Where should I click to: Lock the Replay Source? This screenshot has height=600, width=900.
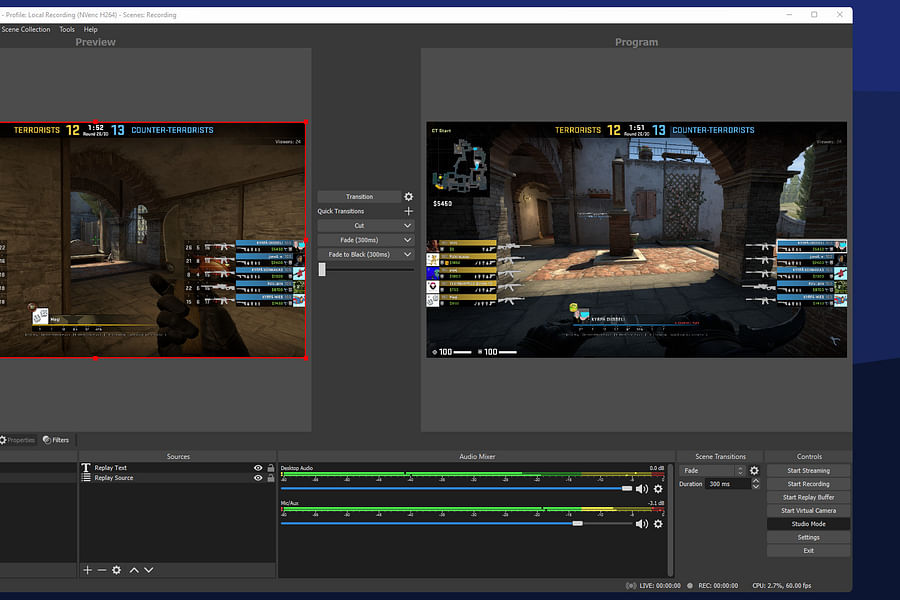tap(270, 478)
